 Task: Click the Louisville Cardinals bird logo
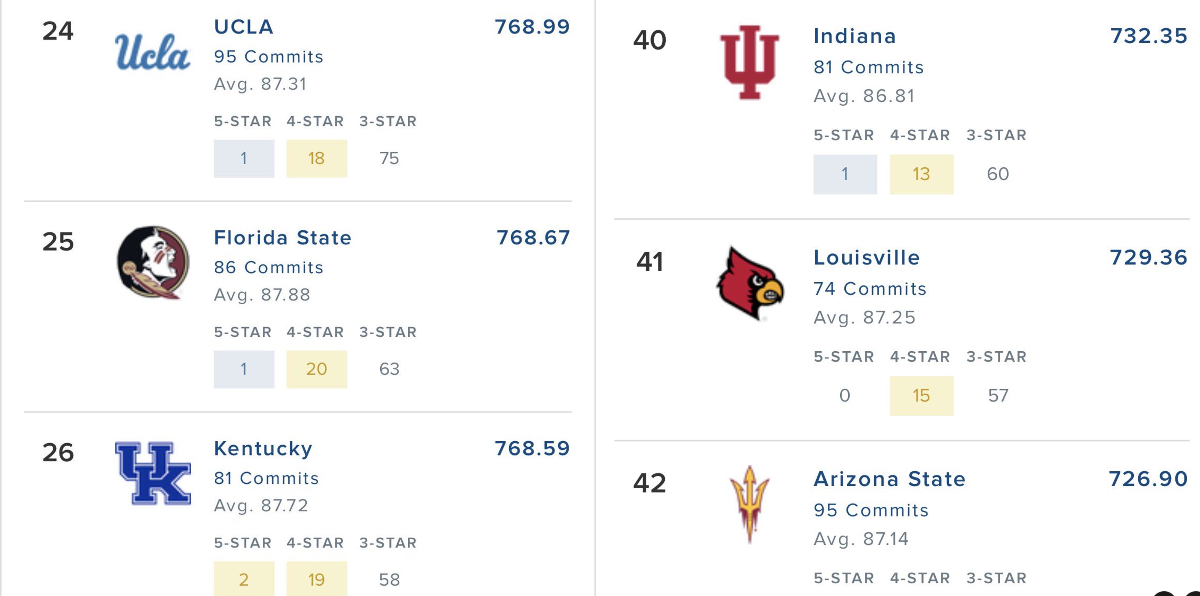coord(750,284)
